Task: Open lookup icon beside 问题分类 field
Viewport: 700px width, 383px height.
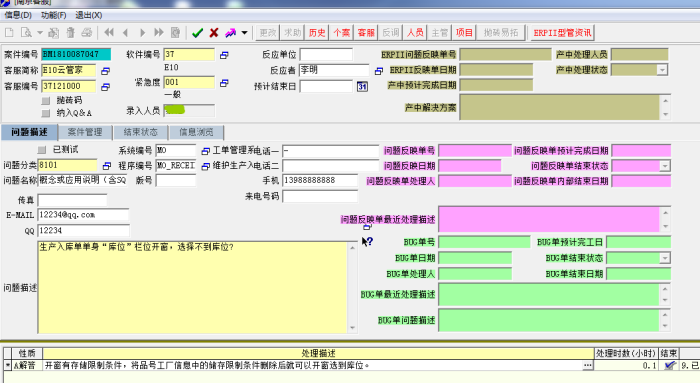Action: point(107,166)
